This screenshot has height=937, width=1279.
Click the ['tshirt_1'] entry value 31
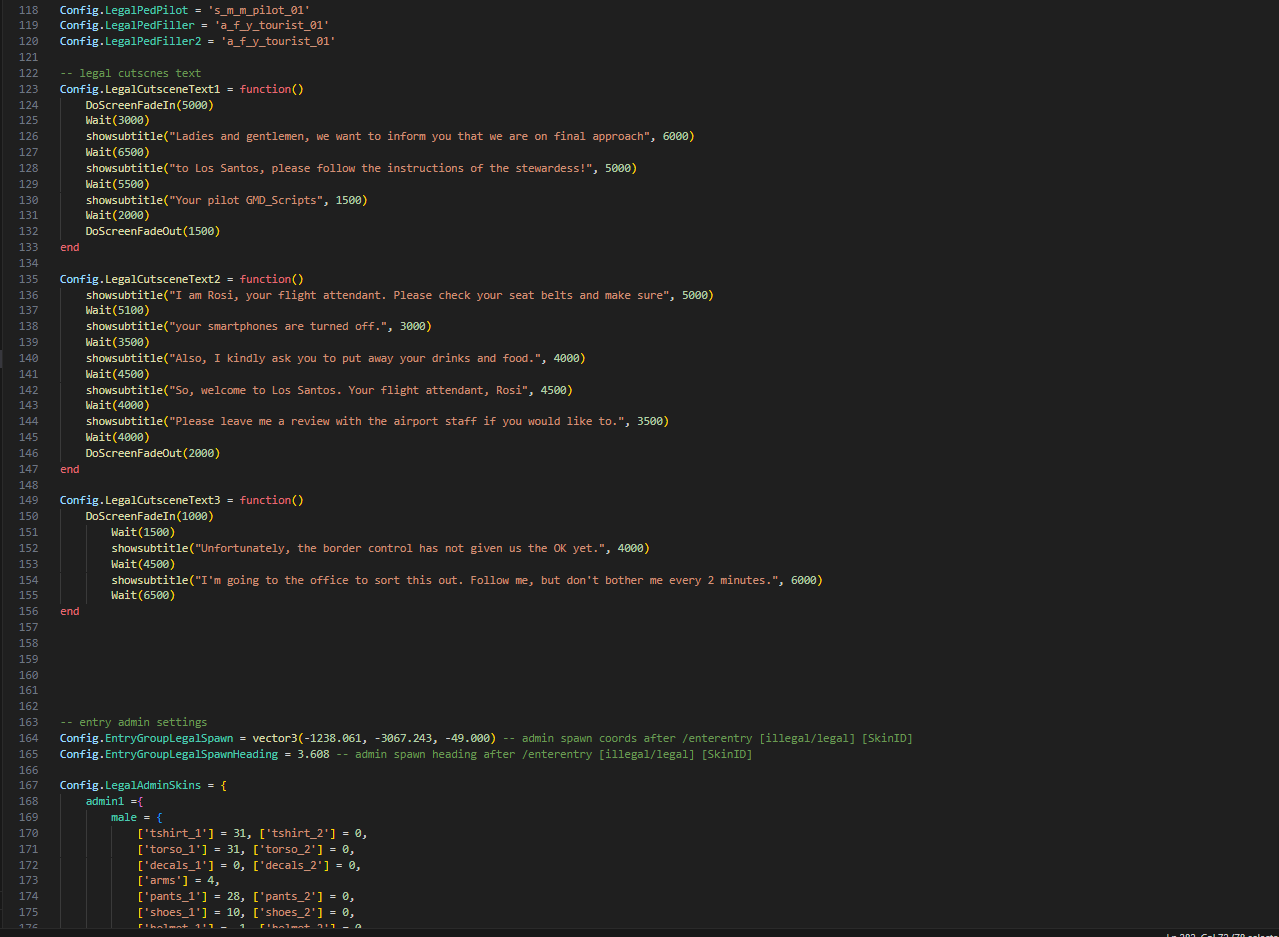pyautogui.click(x=239, y=832)
